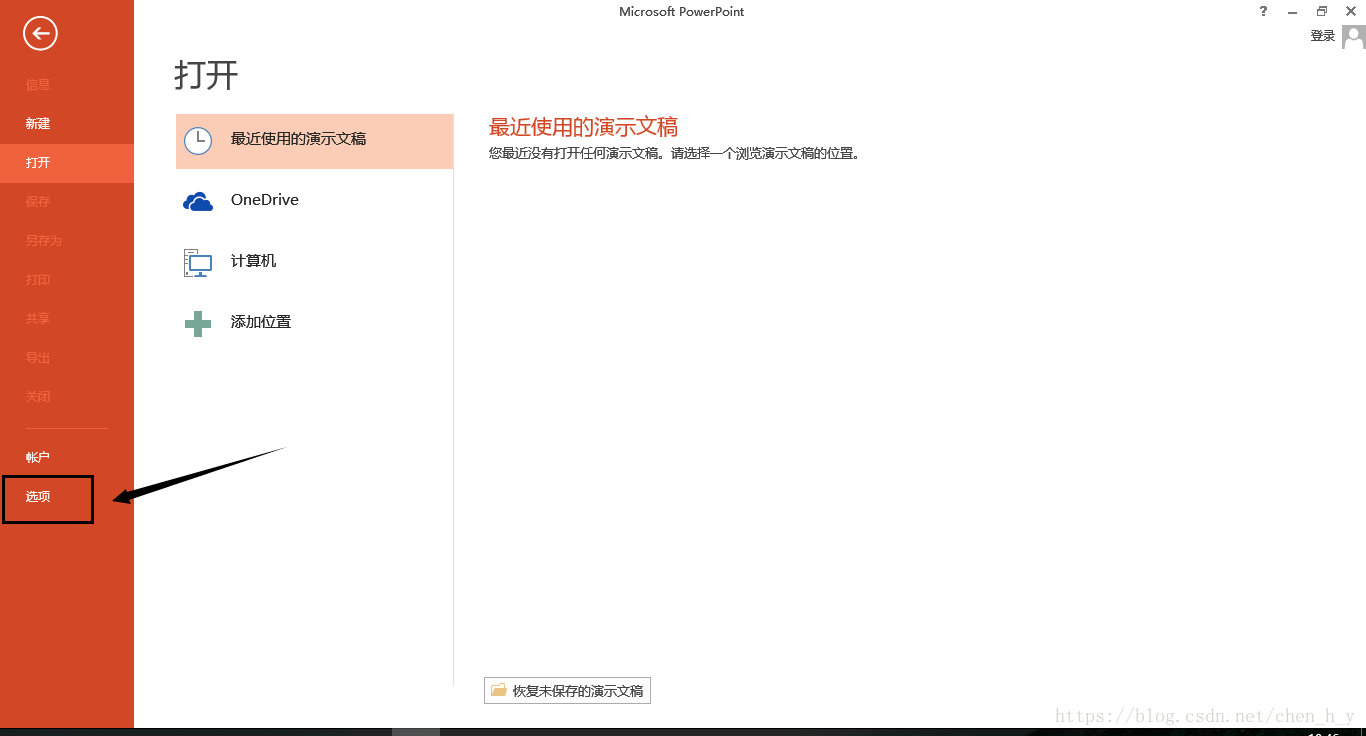Restore down the PowerPoint window
Viewport: 1366px width, 736px height.
pyautogui.click(x=1322, y=11)
